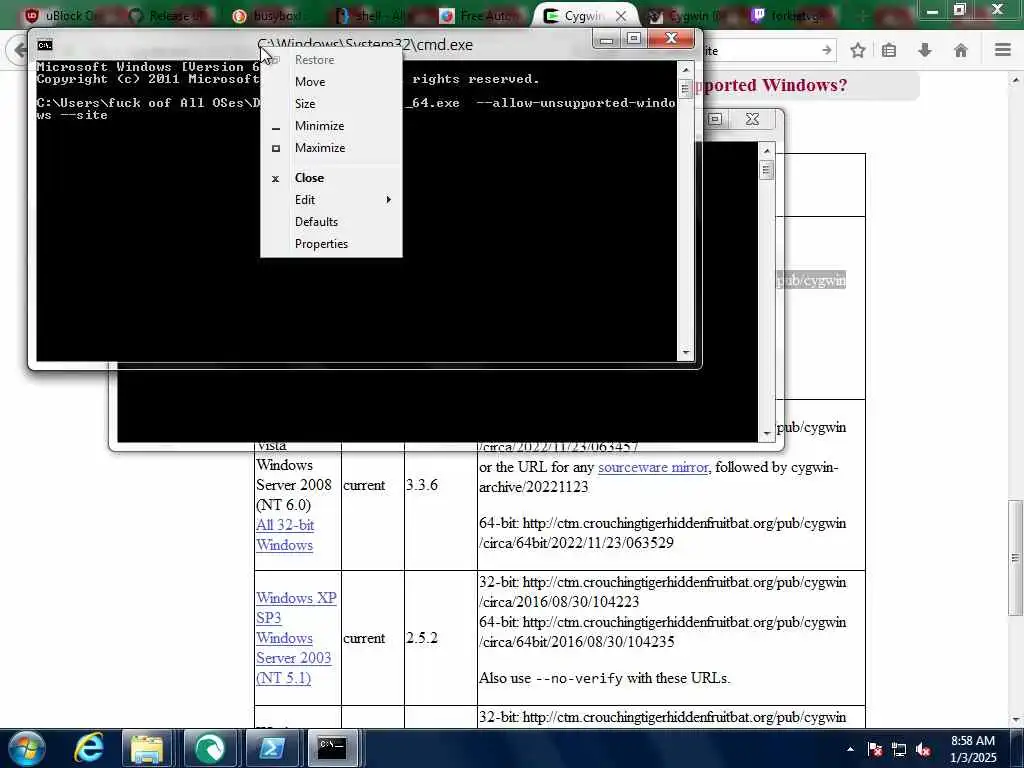Image resolution: width=1024 pixels, height=768 pixels.
Task: Open the bookmarks list icon
Action: coord(889,50)
